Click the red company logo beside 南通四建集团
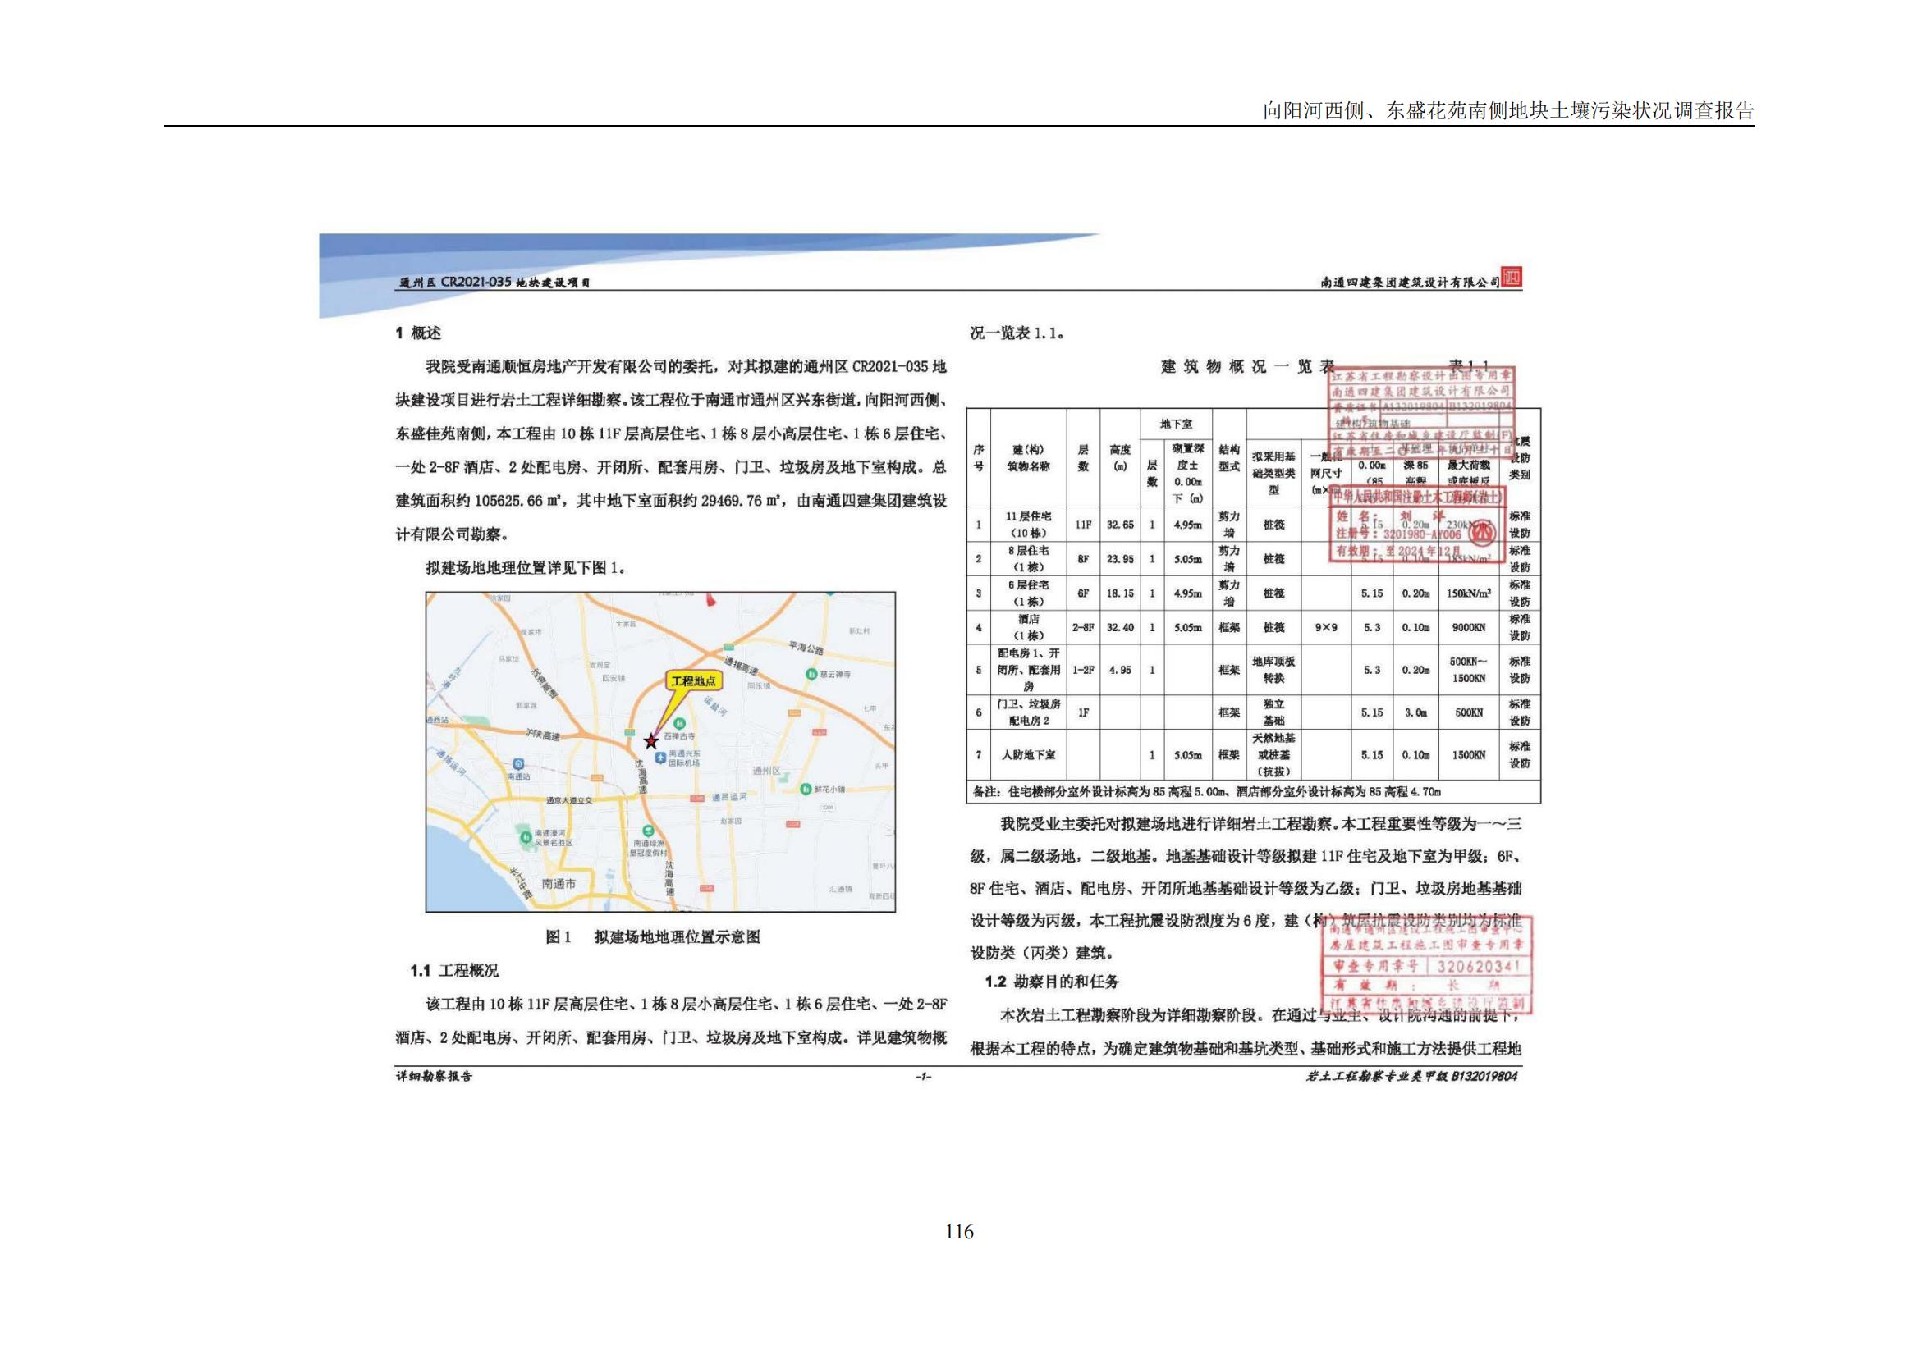The image size is (1920, 1357). coord(1512,278)
